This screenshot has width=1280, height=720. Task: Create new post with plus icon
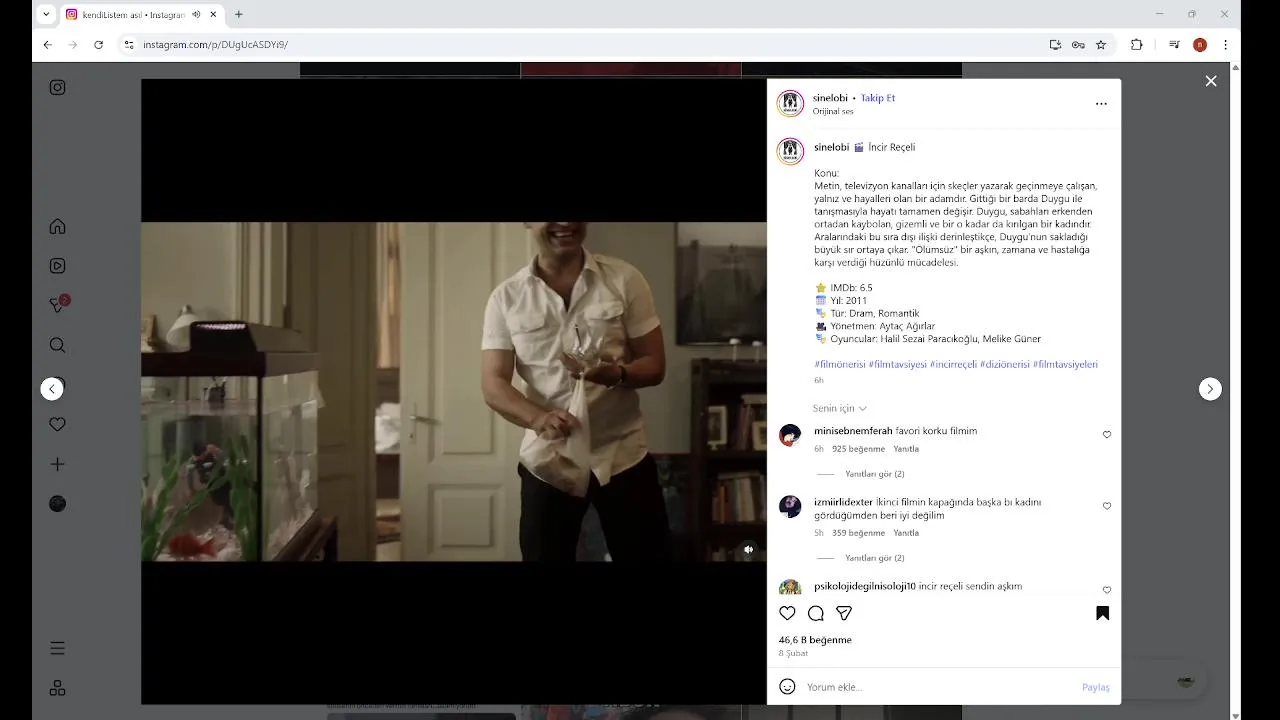click(x=57, y=464)
